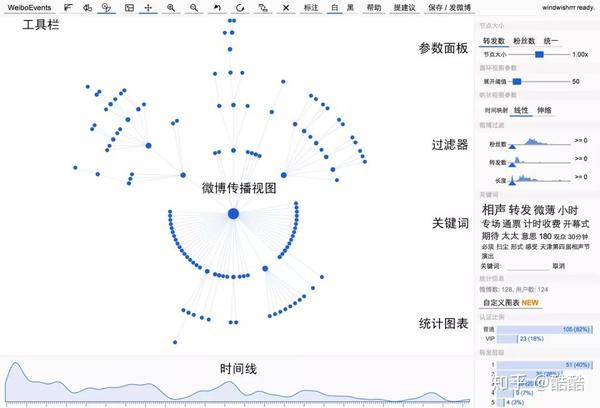Click keyword 计时收费
Viewport: 600px width, 408px height.
pyautogui.click(x=542, y=224)
